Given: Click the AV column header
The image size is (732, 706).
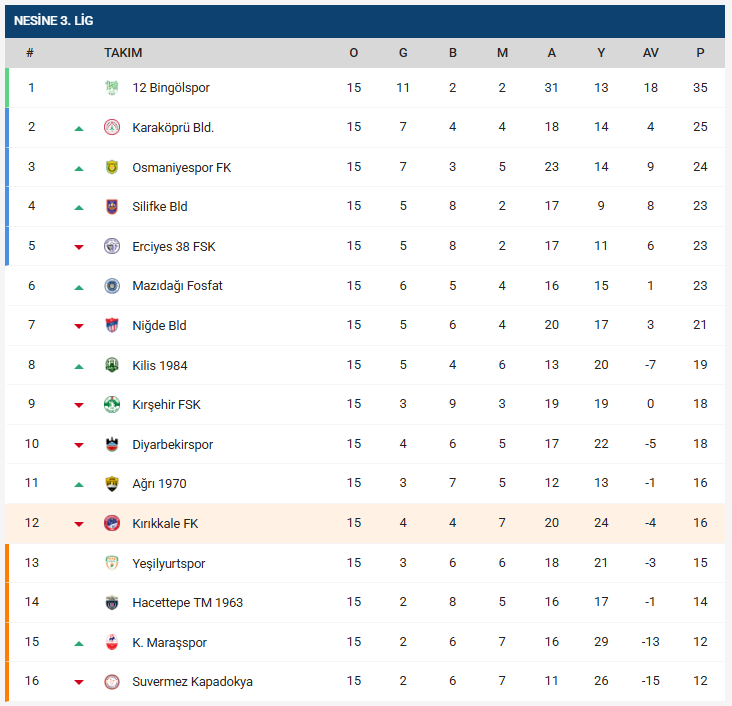Looking at the screenshot, I should coord(651,53).
